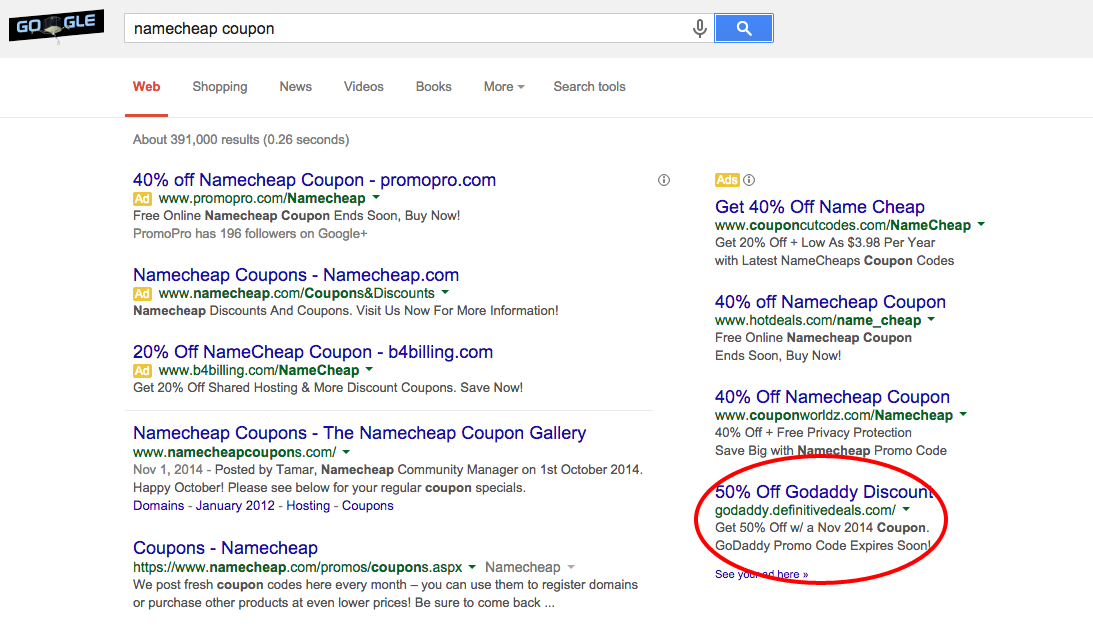Click Ad badge beside namecheap.com/Coupons&Discounts
Viewport: 1093px width, 631px height.
tap(142, 294)
